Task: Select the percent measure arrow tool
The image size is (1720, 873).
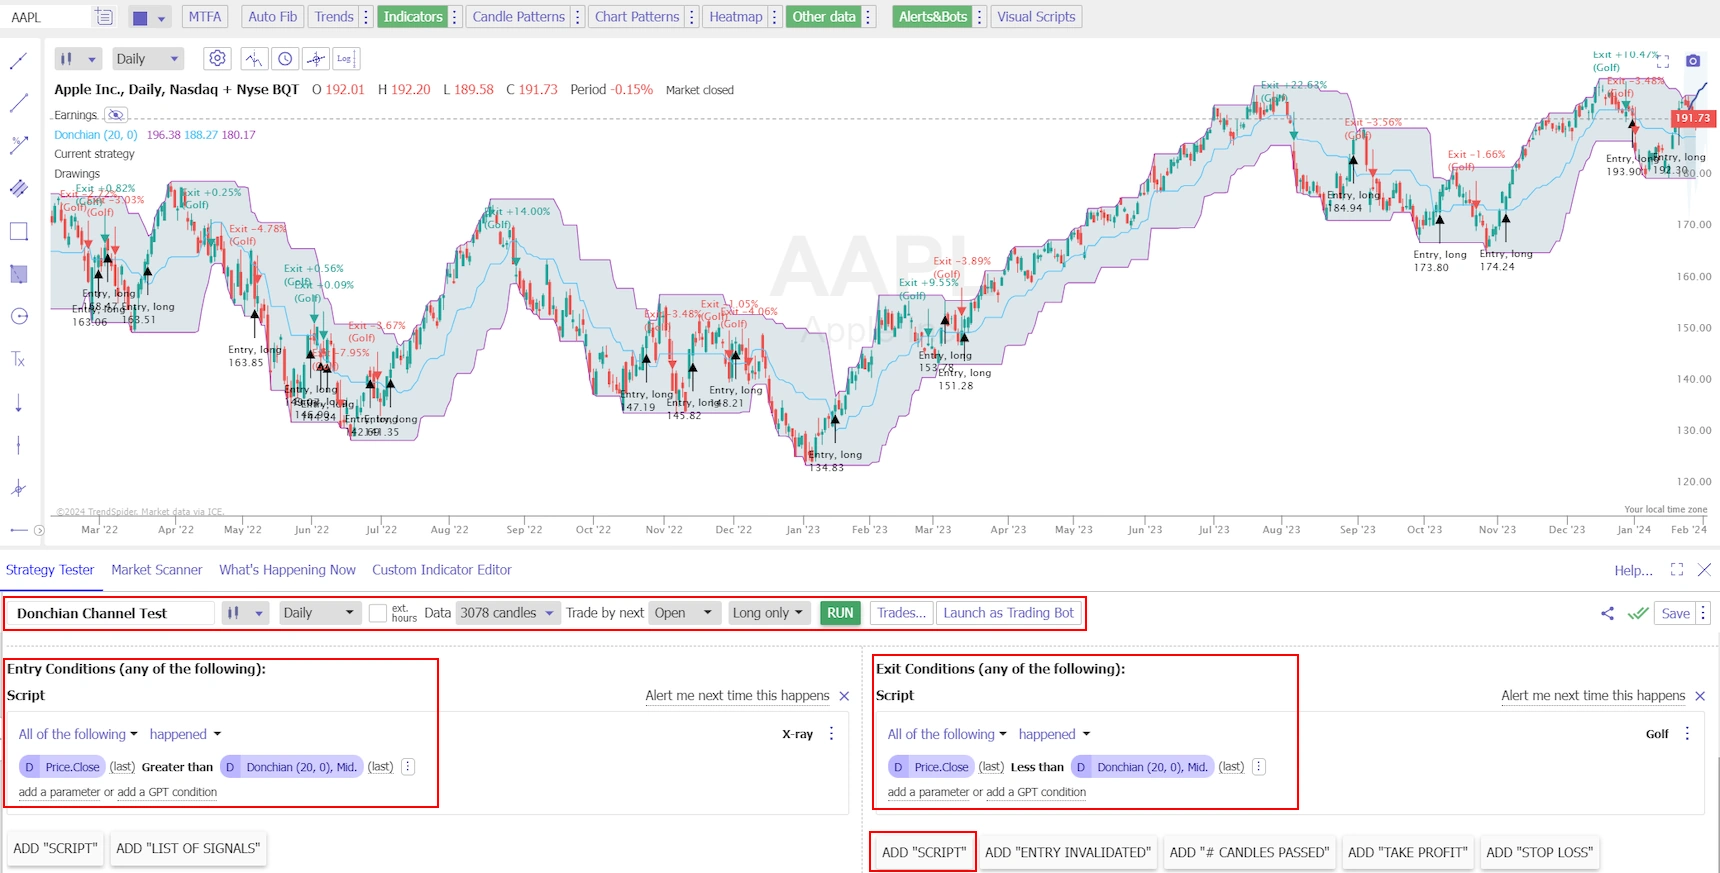Action: click(x=18, y=146)
